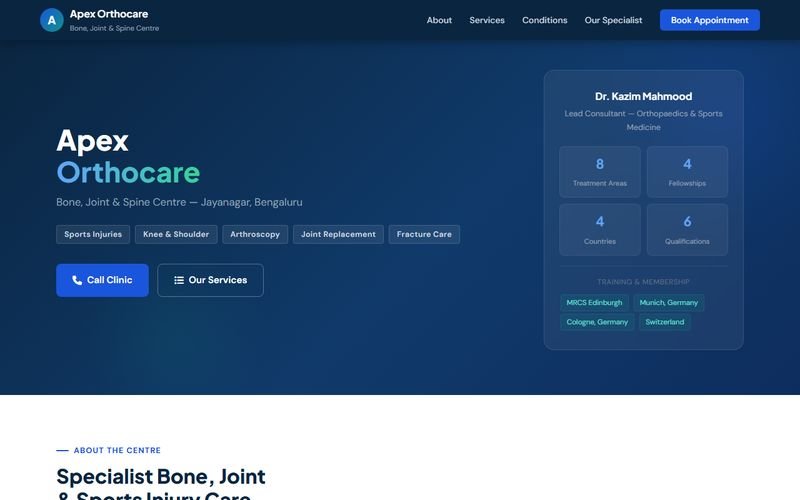The height and width of the screenshot is (500, 800).
Task: Click the Cologne, Germany badge
Action: 597,322
